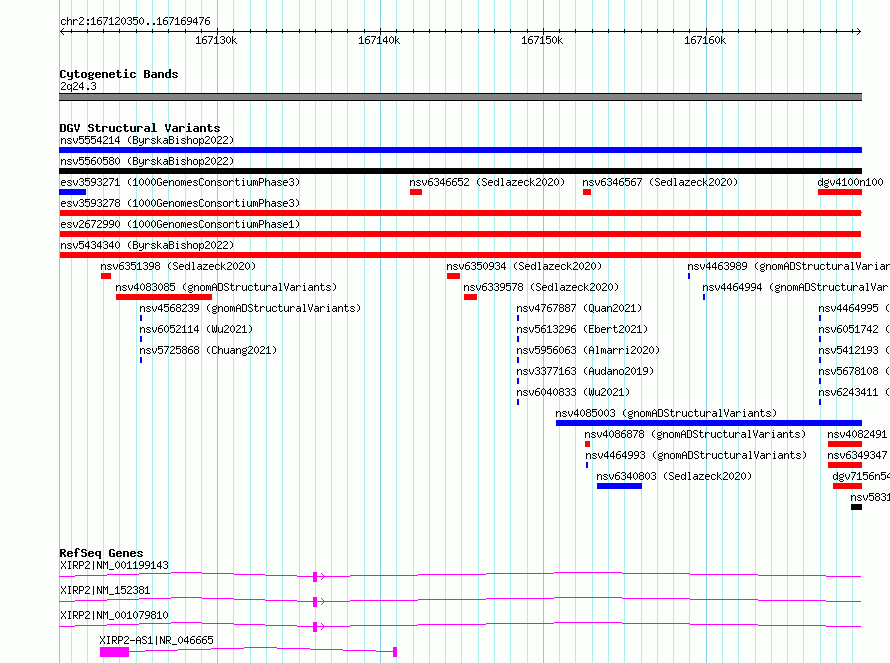Click the nsv6351398 red variant marker
The height and width of the screenshot is (663, 890).
point(106,276)
